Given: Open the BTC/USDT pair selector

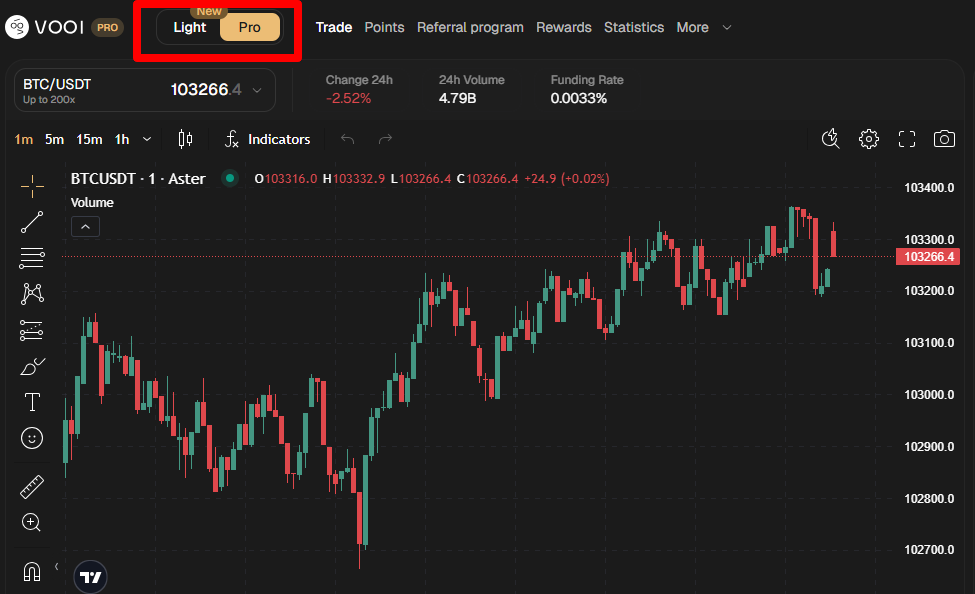Looking at the screenshot, I should click(145, 90).
